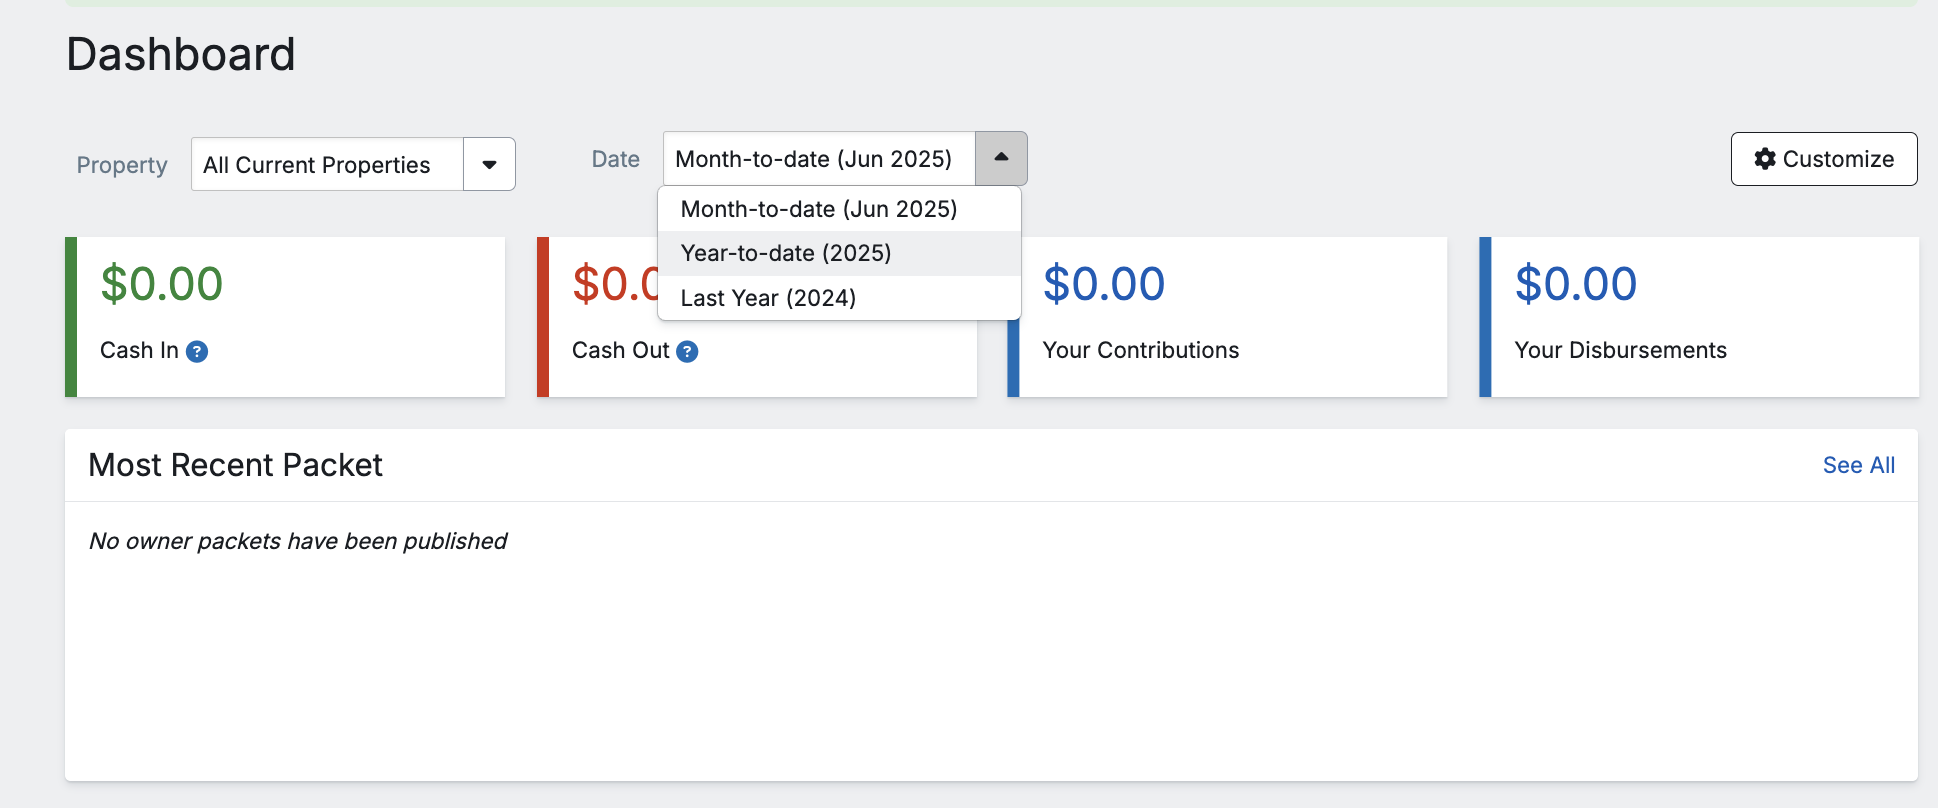Pick Last Year (2024) from the date list
The height and width of the screenshot is (808, 1938).
point(768,298)
